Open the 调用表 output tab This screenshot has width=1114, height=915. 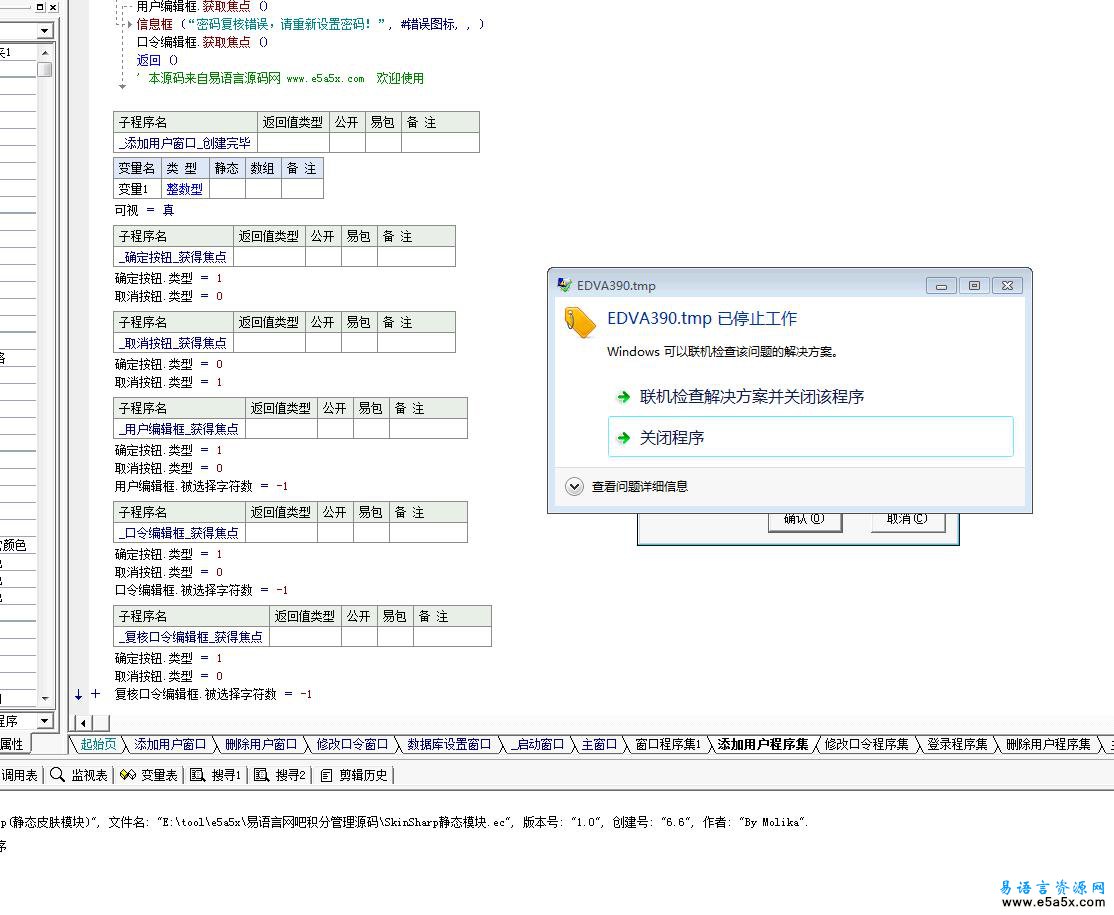coord(19,775)
